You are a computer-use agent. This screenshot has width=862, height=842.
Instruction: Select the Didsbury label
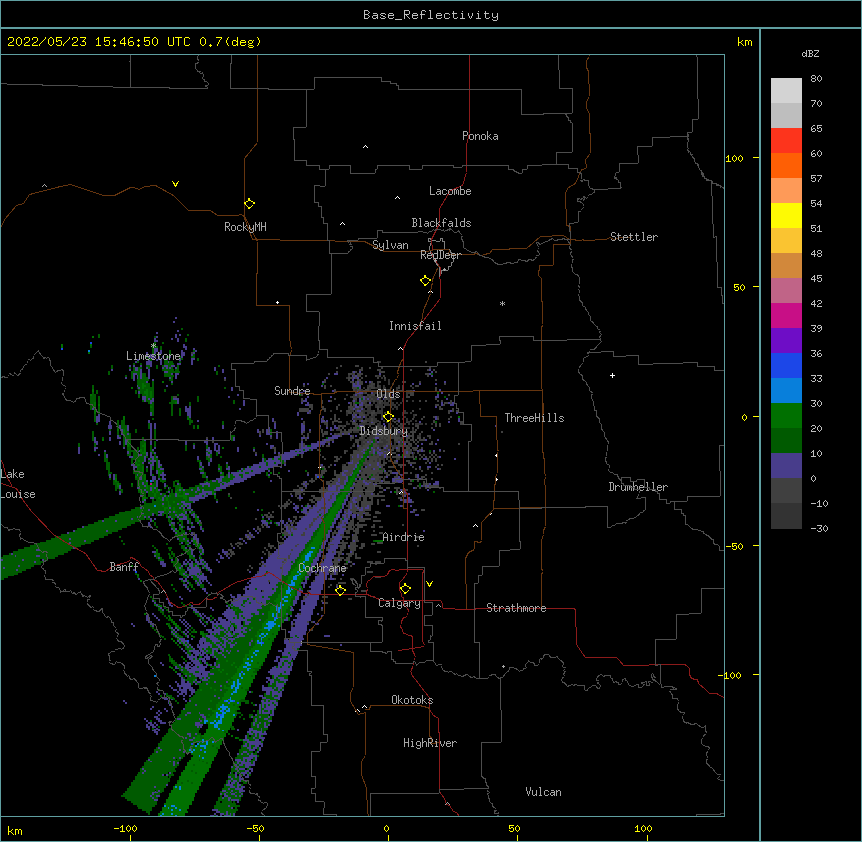[x=384, y=431]
